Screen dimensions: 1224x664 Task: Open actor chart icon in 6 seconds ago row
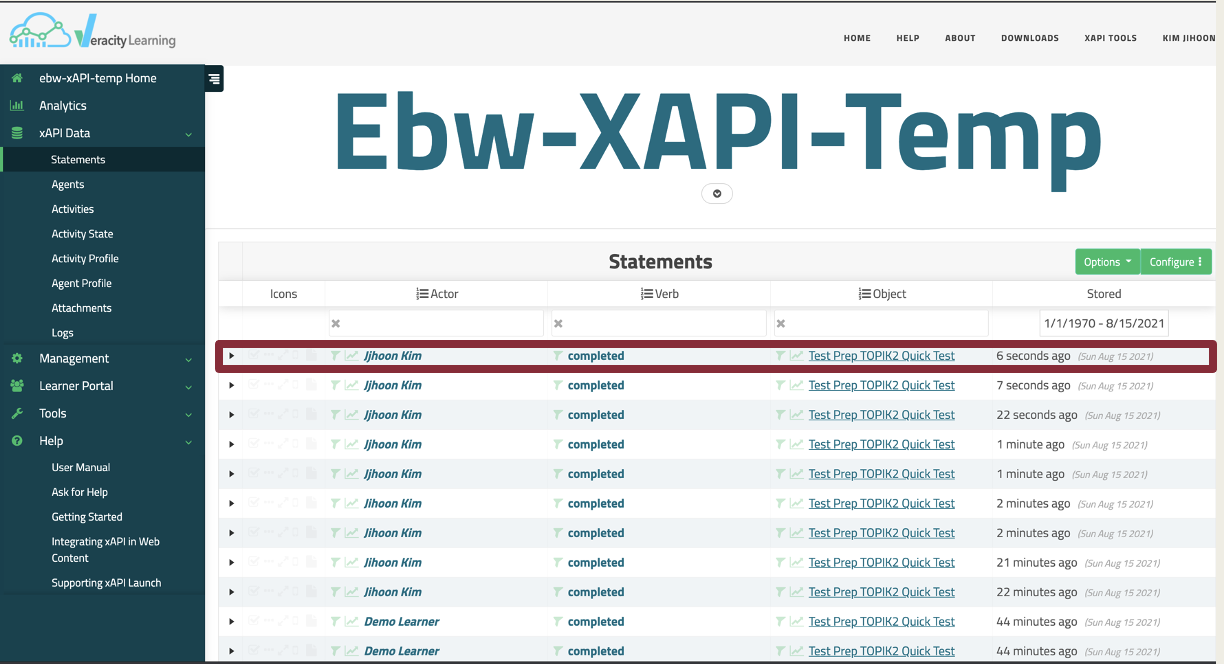click(352, 356)
